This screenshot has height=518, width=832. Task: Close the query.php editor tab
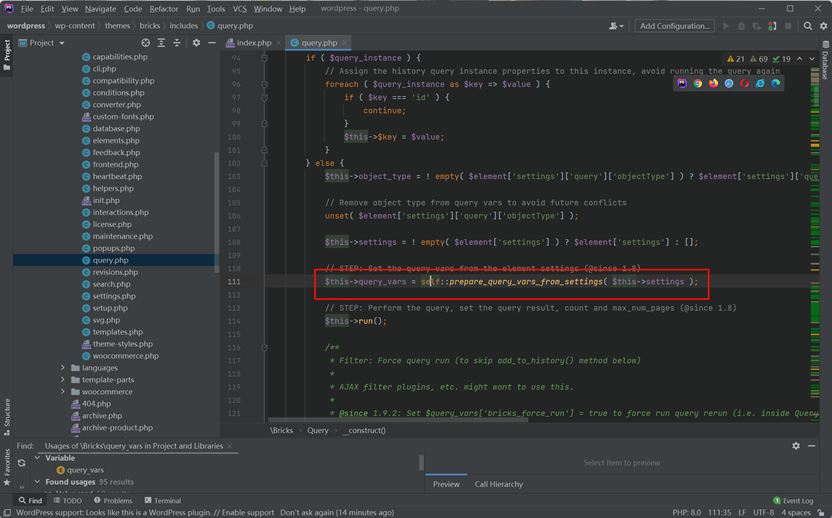tap(344, 43)
